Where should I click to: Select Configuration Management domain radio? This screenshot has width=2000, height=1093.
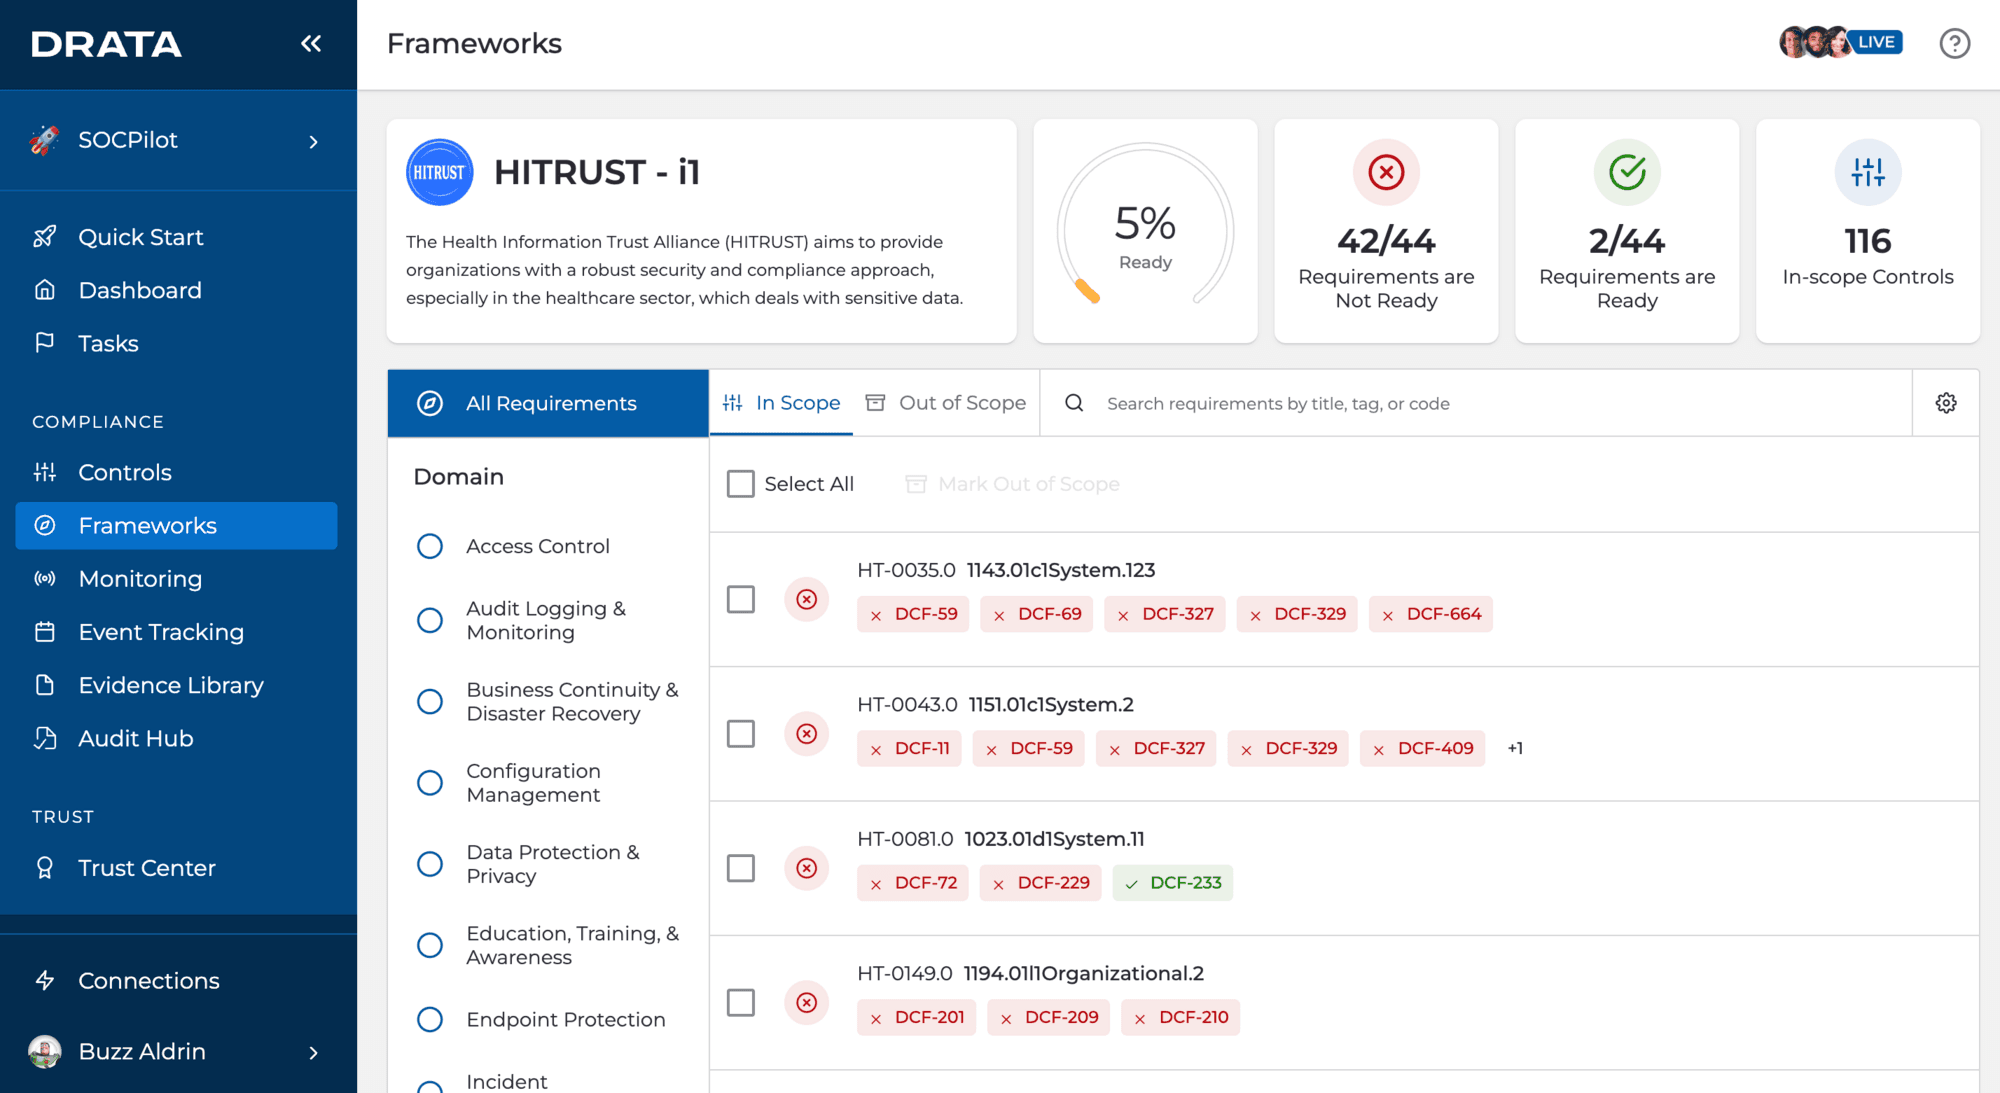(x=430, y=782)
